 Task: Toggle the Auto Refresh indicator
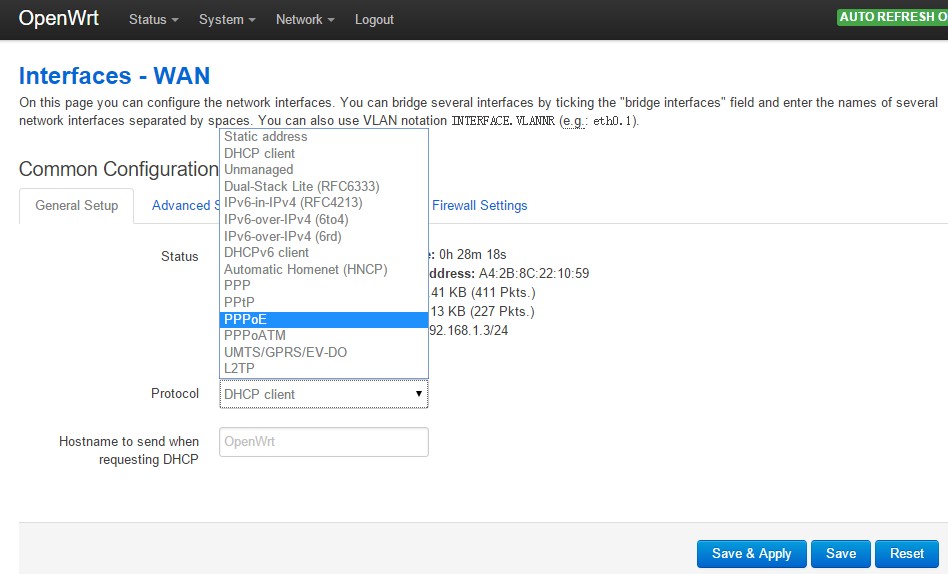[890, 17]
